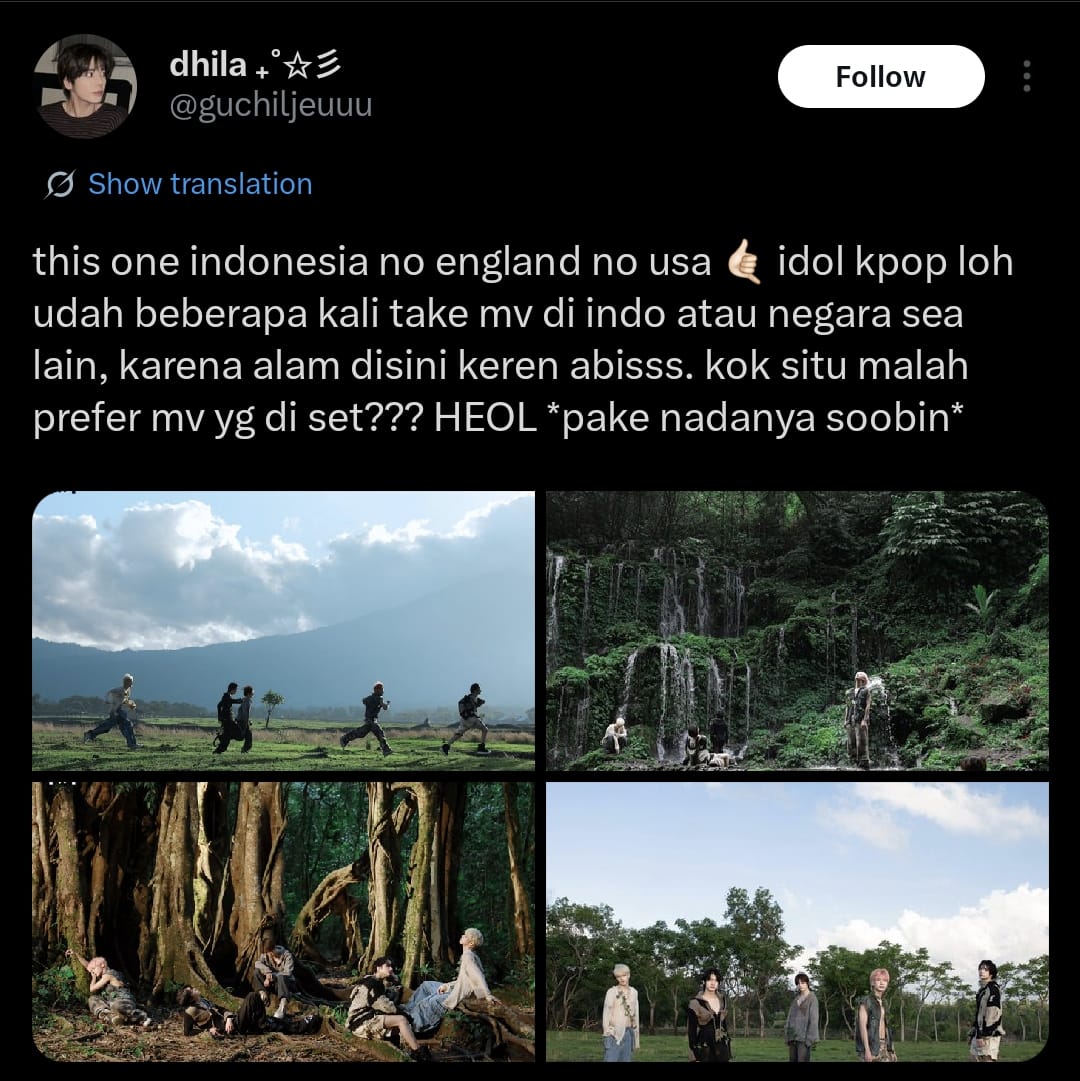1080x1081 pixels.
Task: Follow the @guchiljeuuu account
Action: click(881, 77)
